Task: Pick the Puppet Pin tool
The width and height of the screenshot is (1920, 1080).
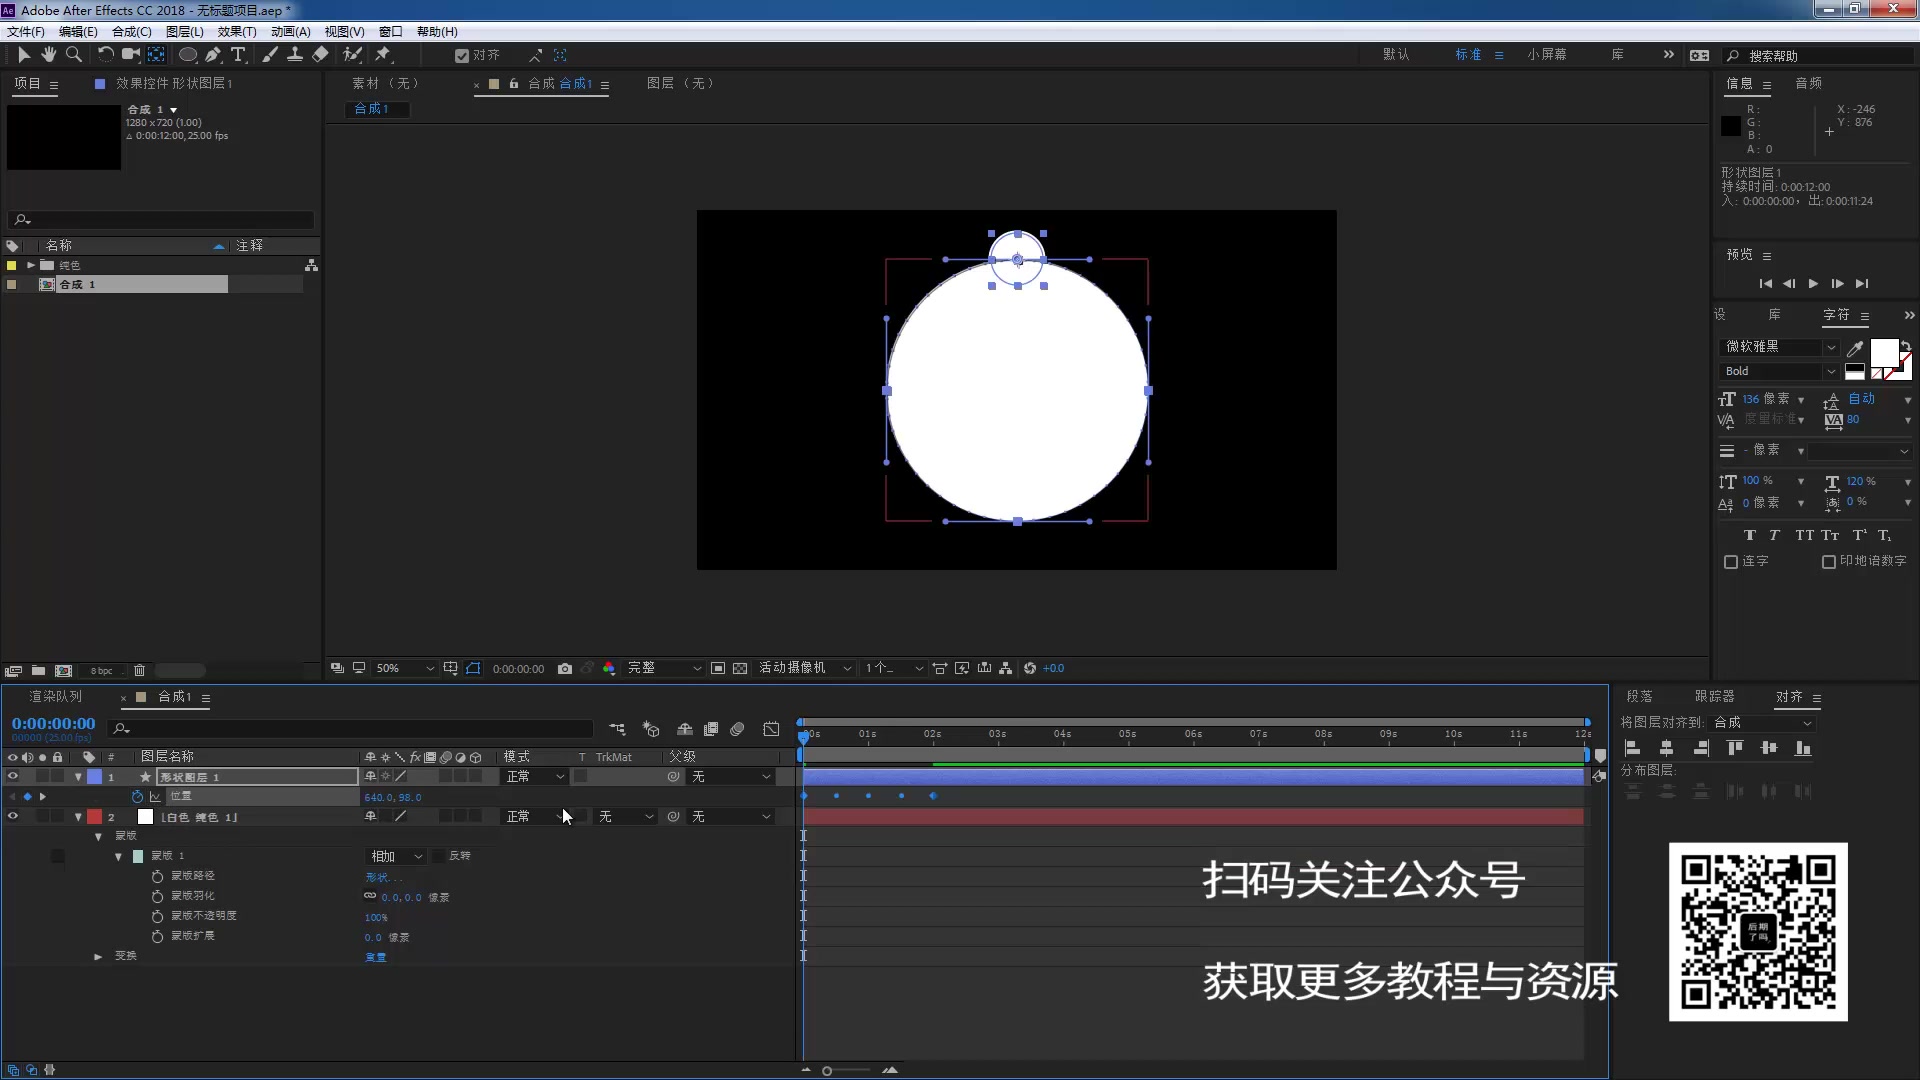Action: pyautogui.click(x=383, y=55)
